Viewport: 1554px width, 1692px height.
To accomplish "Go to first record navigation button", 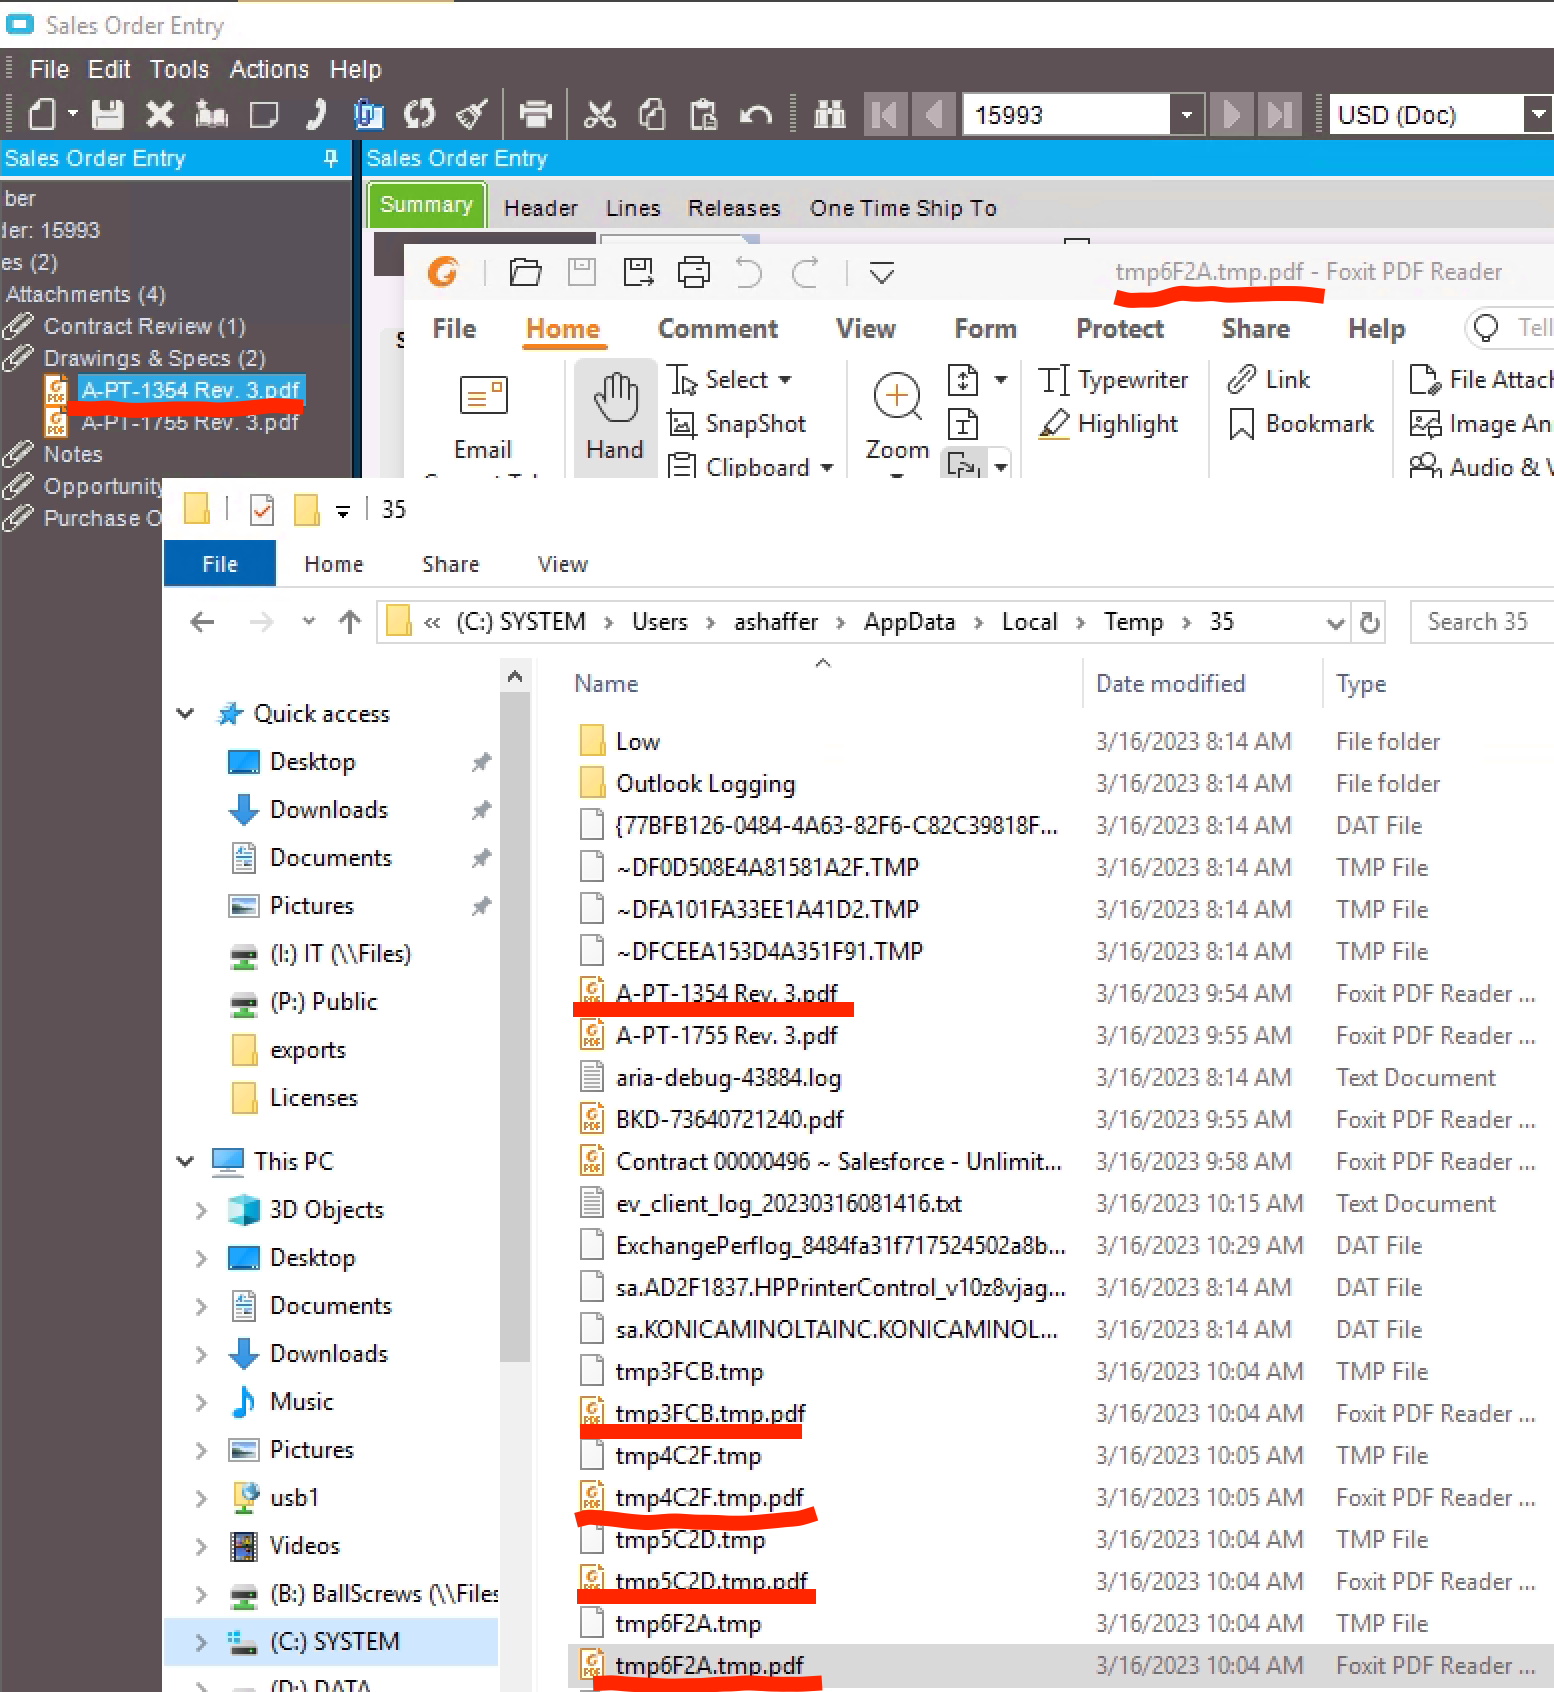I will [x=884, y=114].
